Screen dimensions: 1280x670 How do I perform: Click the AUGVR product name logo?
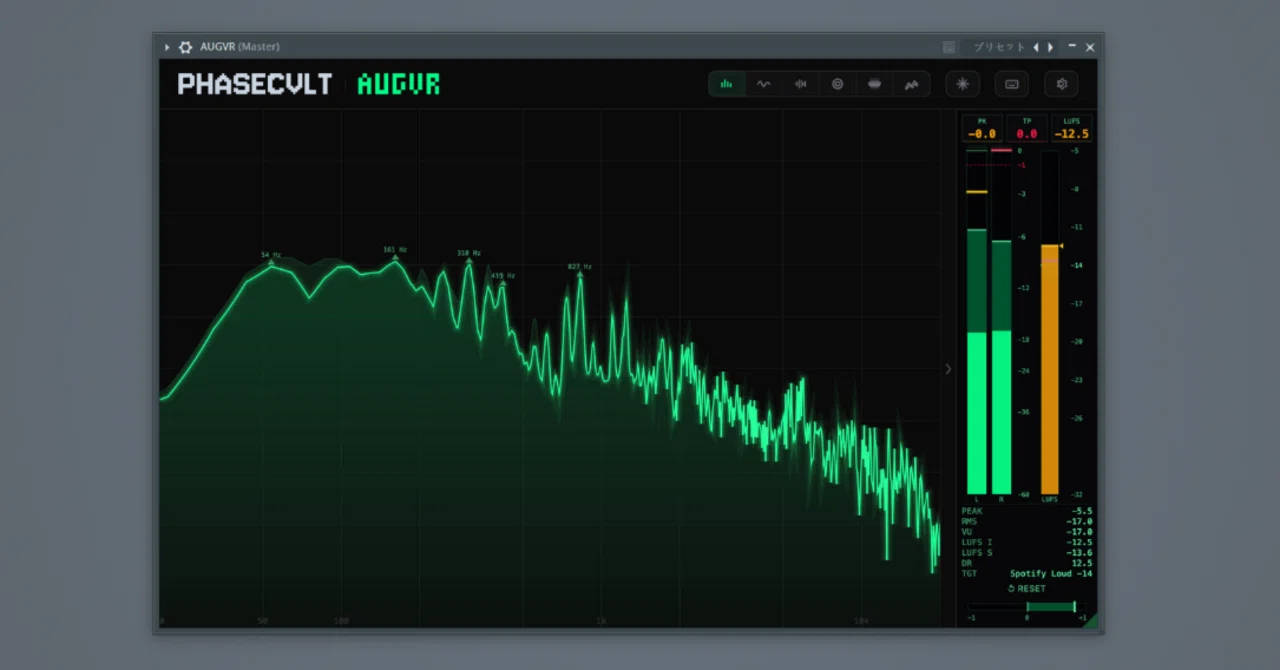(x=399, y=84)
